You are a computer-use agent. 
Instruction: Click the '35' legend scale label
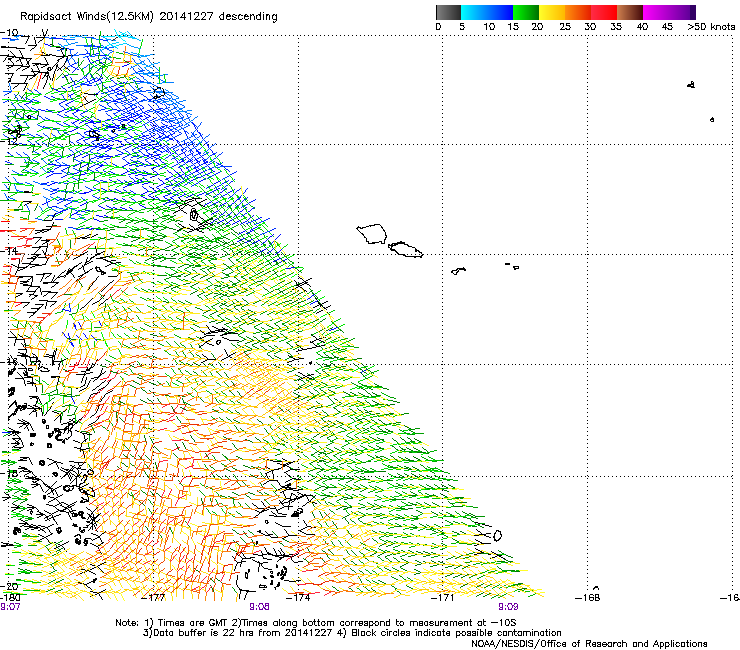[x=616, y=27]
